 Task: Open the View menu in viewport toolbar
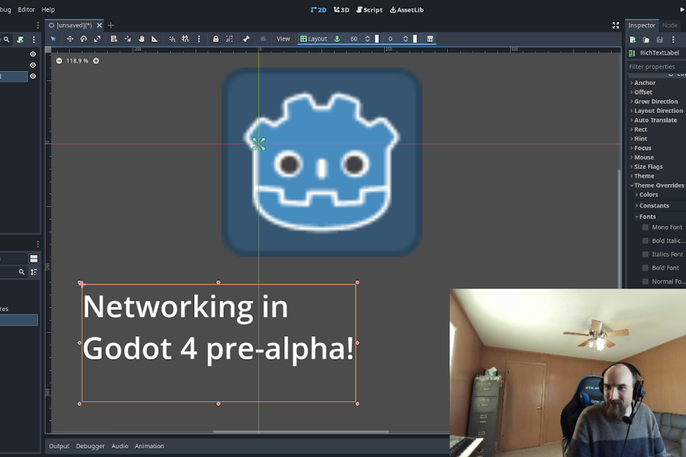click(x=283, y=39)
